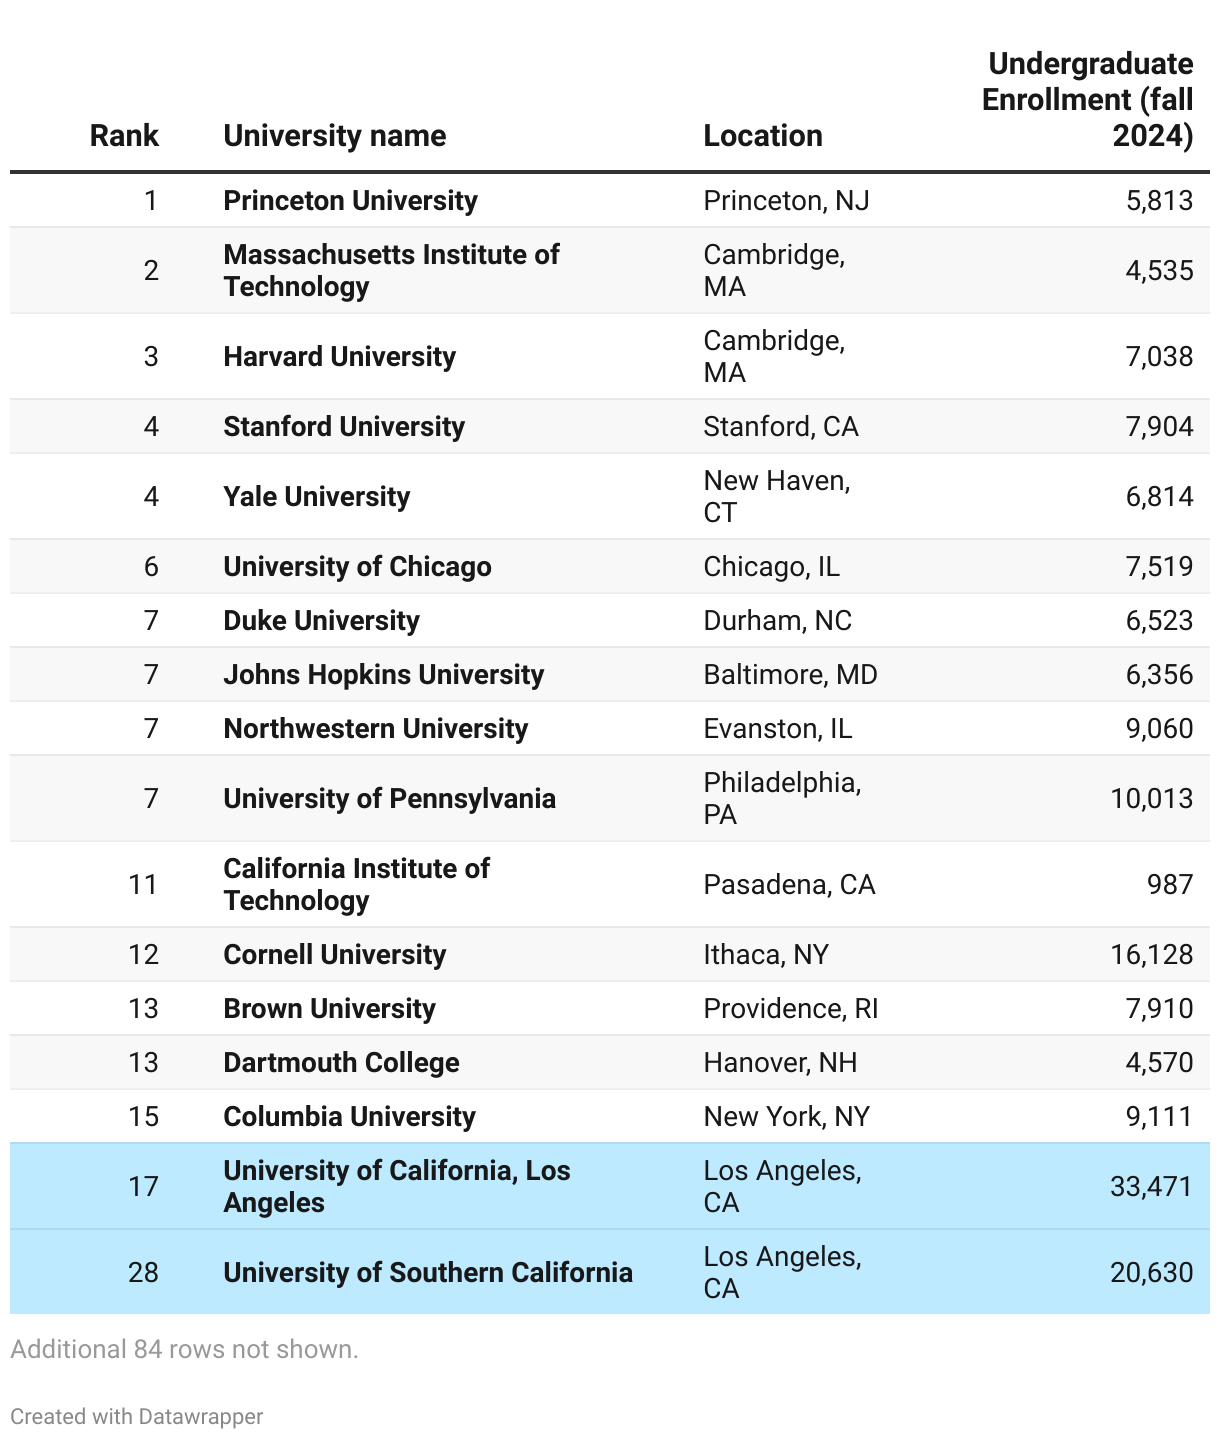Select the Duke University row
The height and width of the screenshot is (1440, 1220).
click(610, 621)
